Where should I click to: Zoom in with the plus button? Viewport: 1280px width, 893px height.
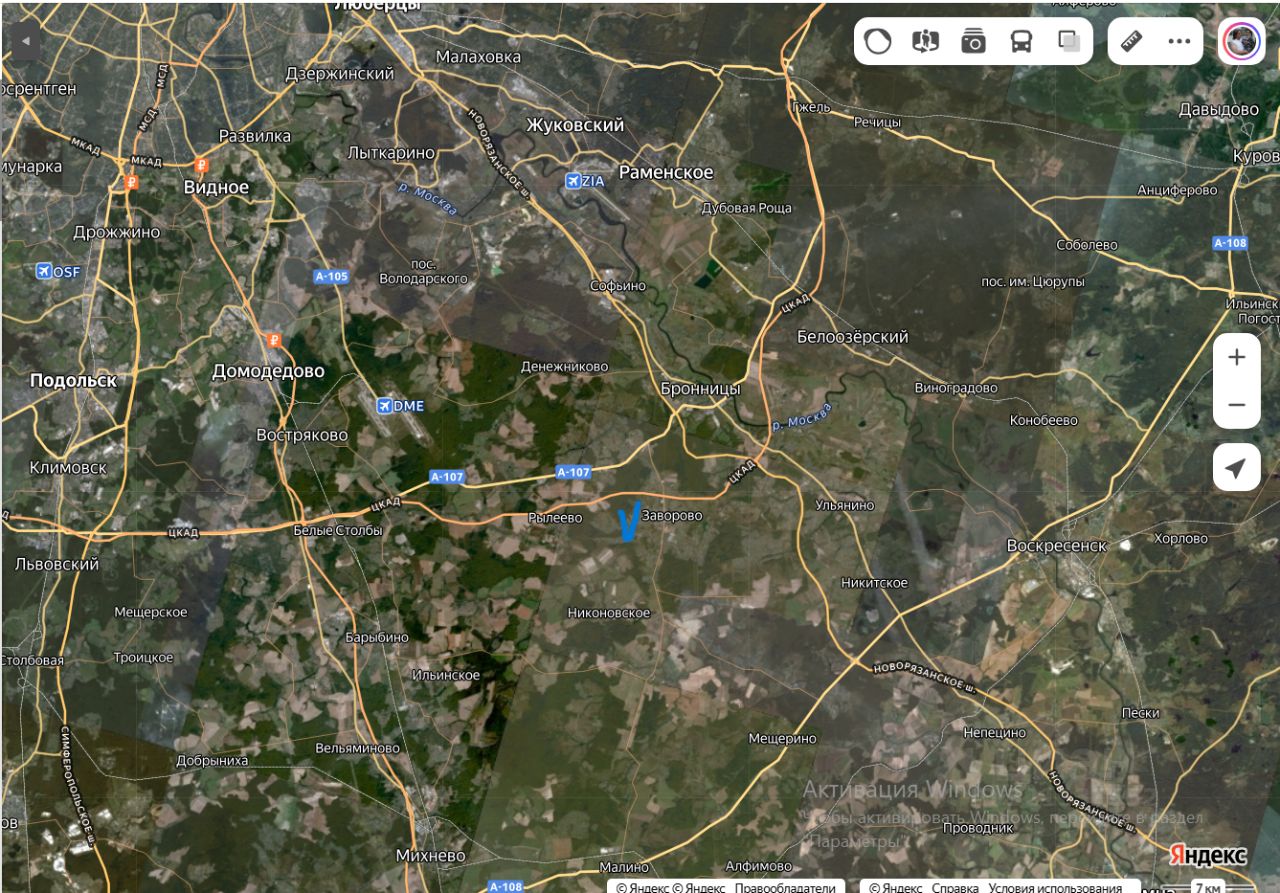1237,357
